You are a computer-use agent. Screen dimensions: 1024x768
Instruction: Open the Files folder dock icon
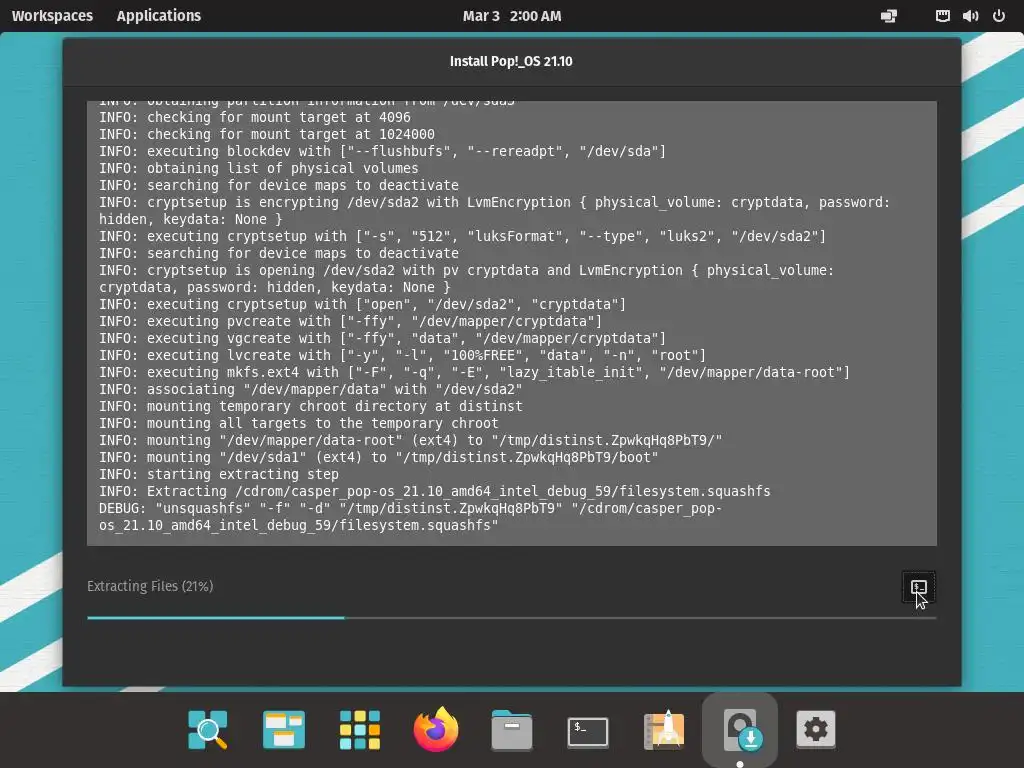coord(512,729)
